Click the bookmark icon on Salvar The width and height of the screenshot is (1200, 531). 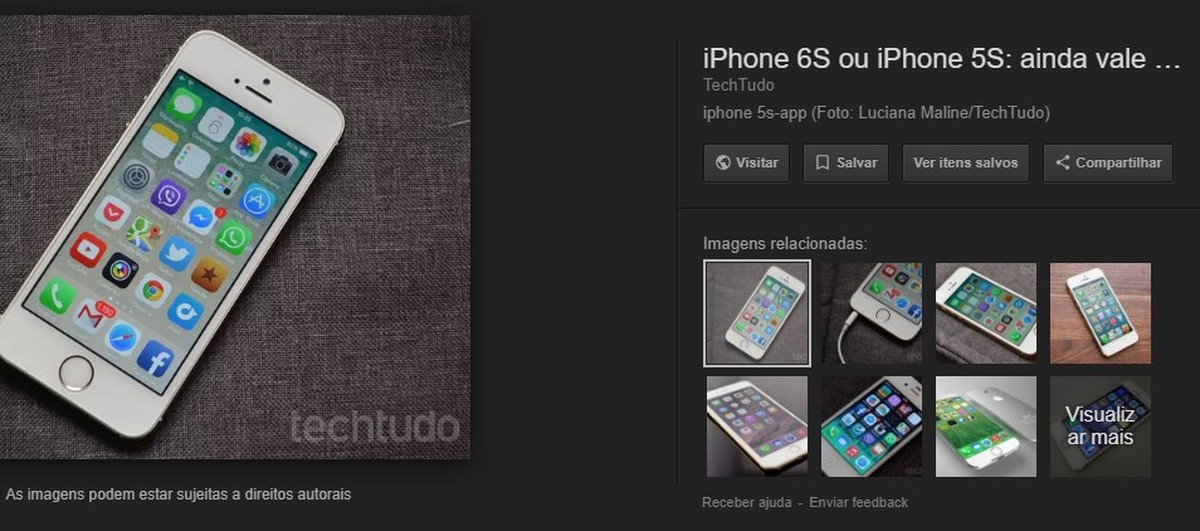click(822, 163)
